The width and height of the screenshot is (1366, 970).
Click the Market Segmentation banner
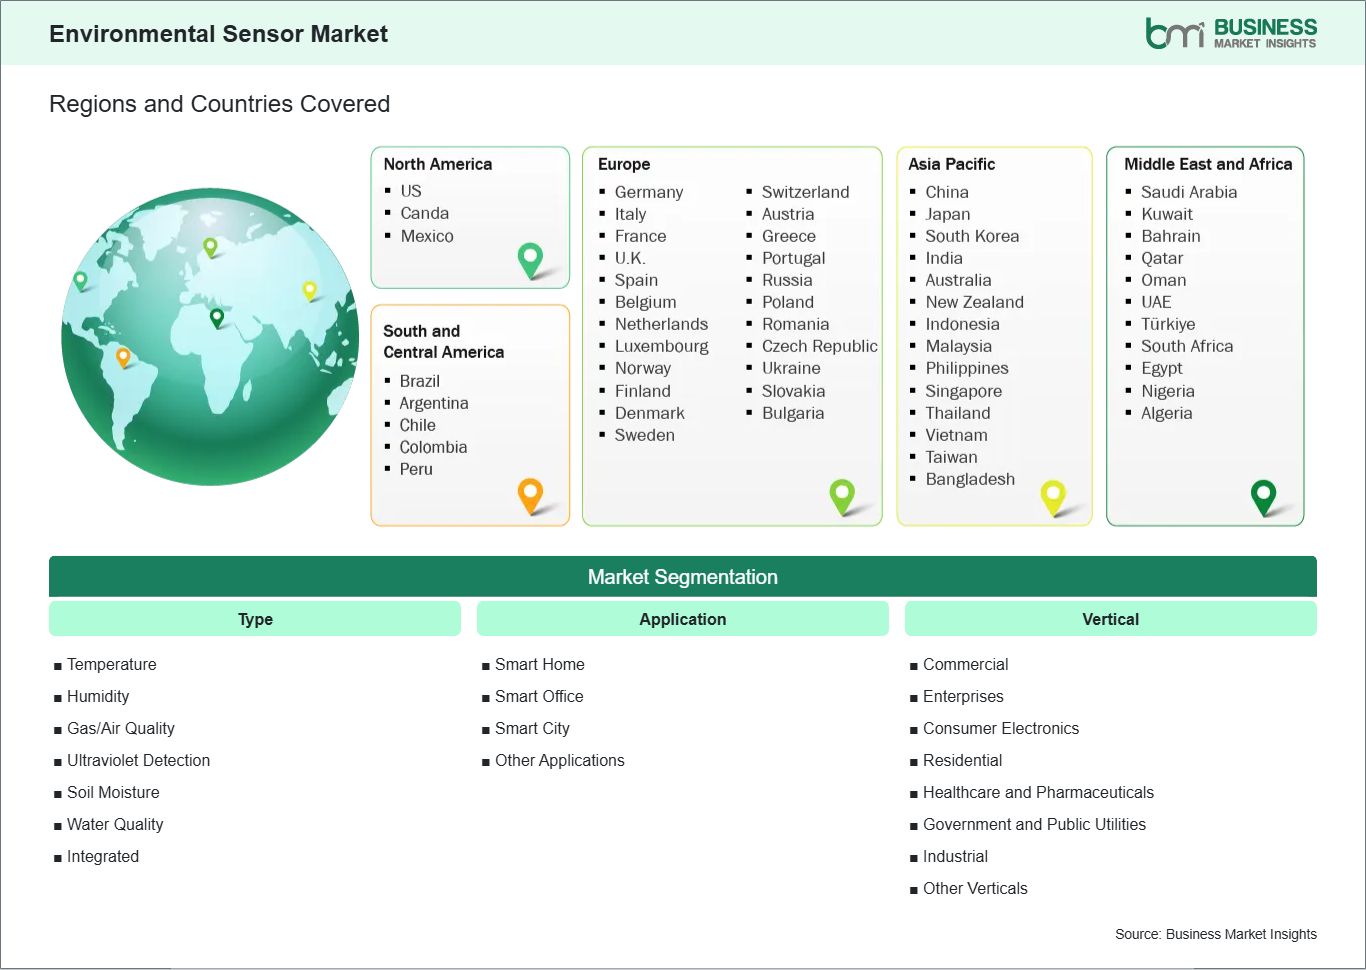coord(682,577)
